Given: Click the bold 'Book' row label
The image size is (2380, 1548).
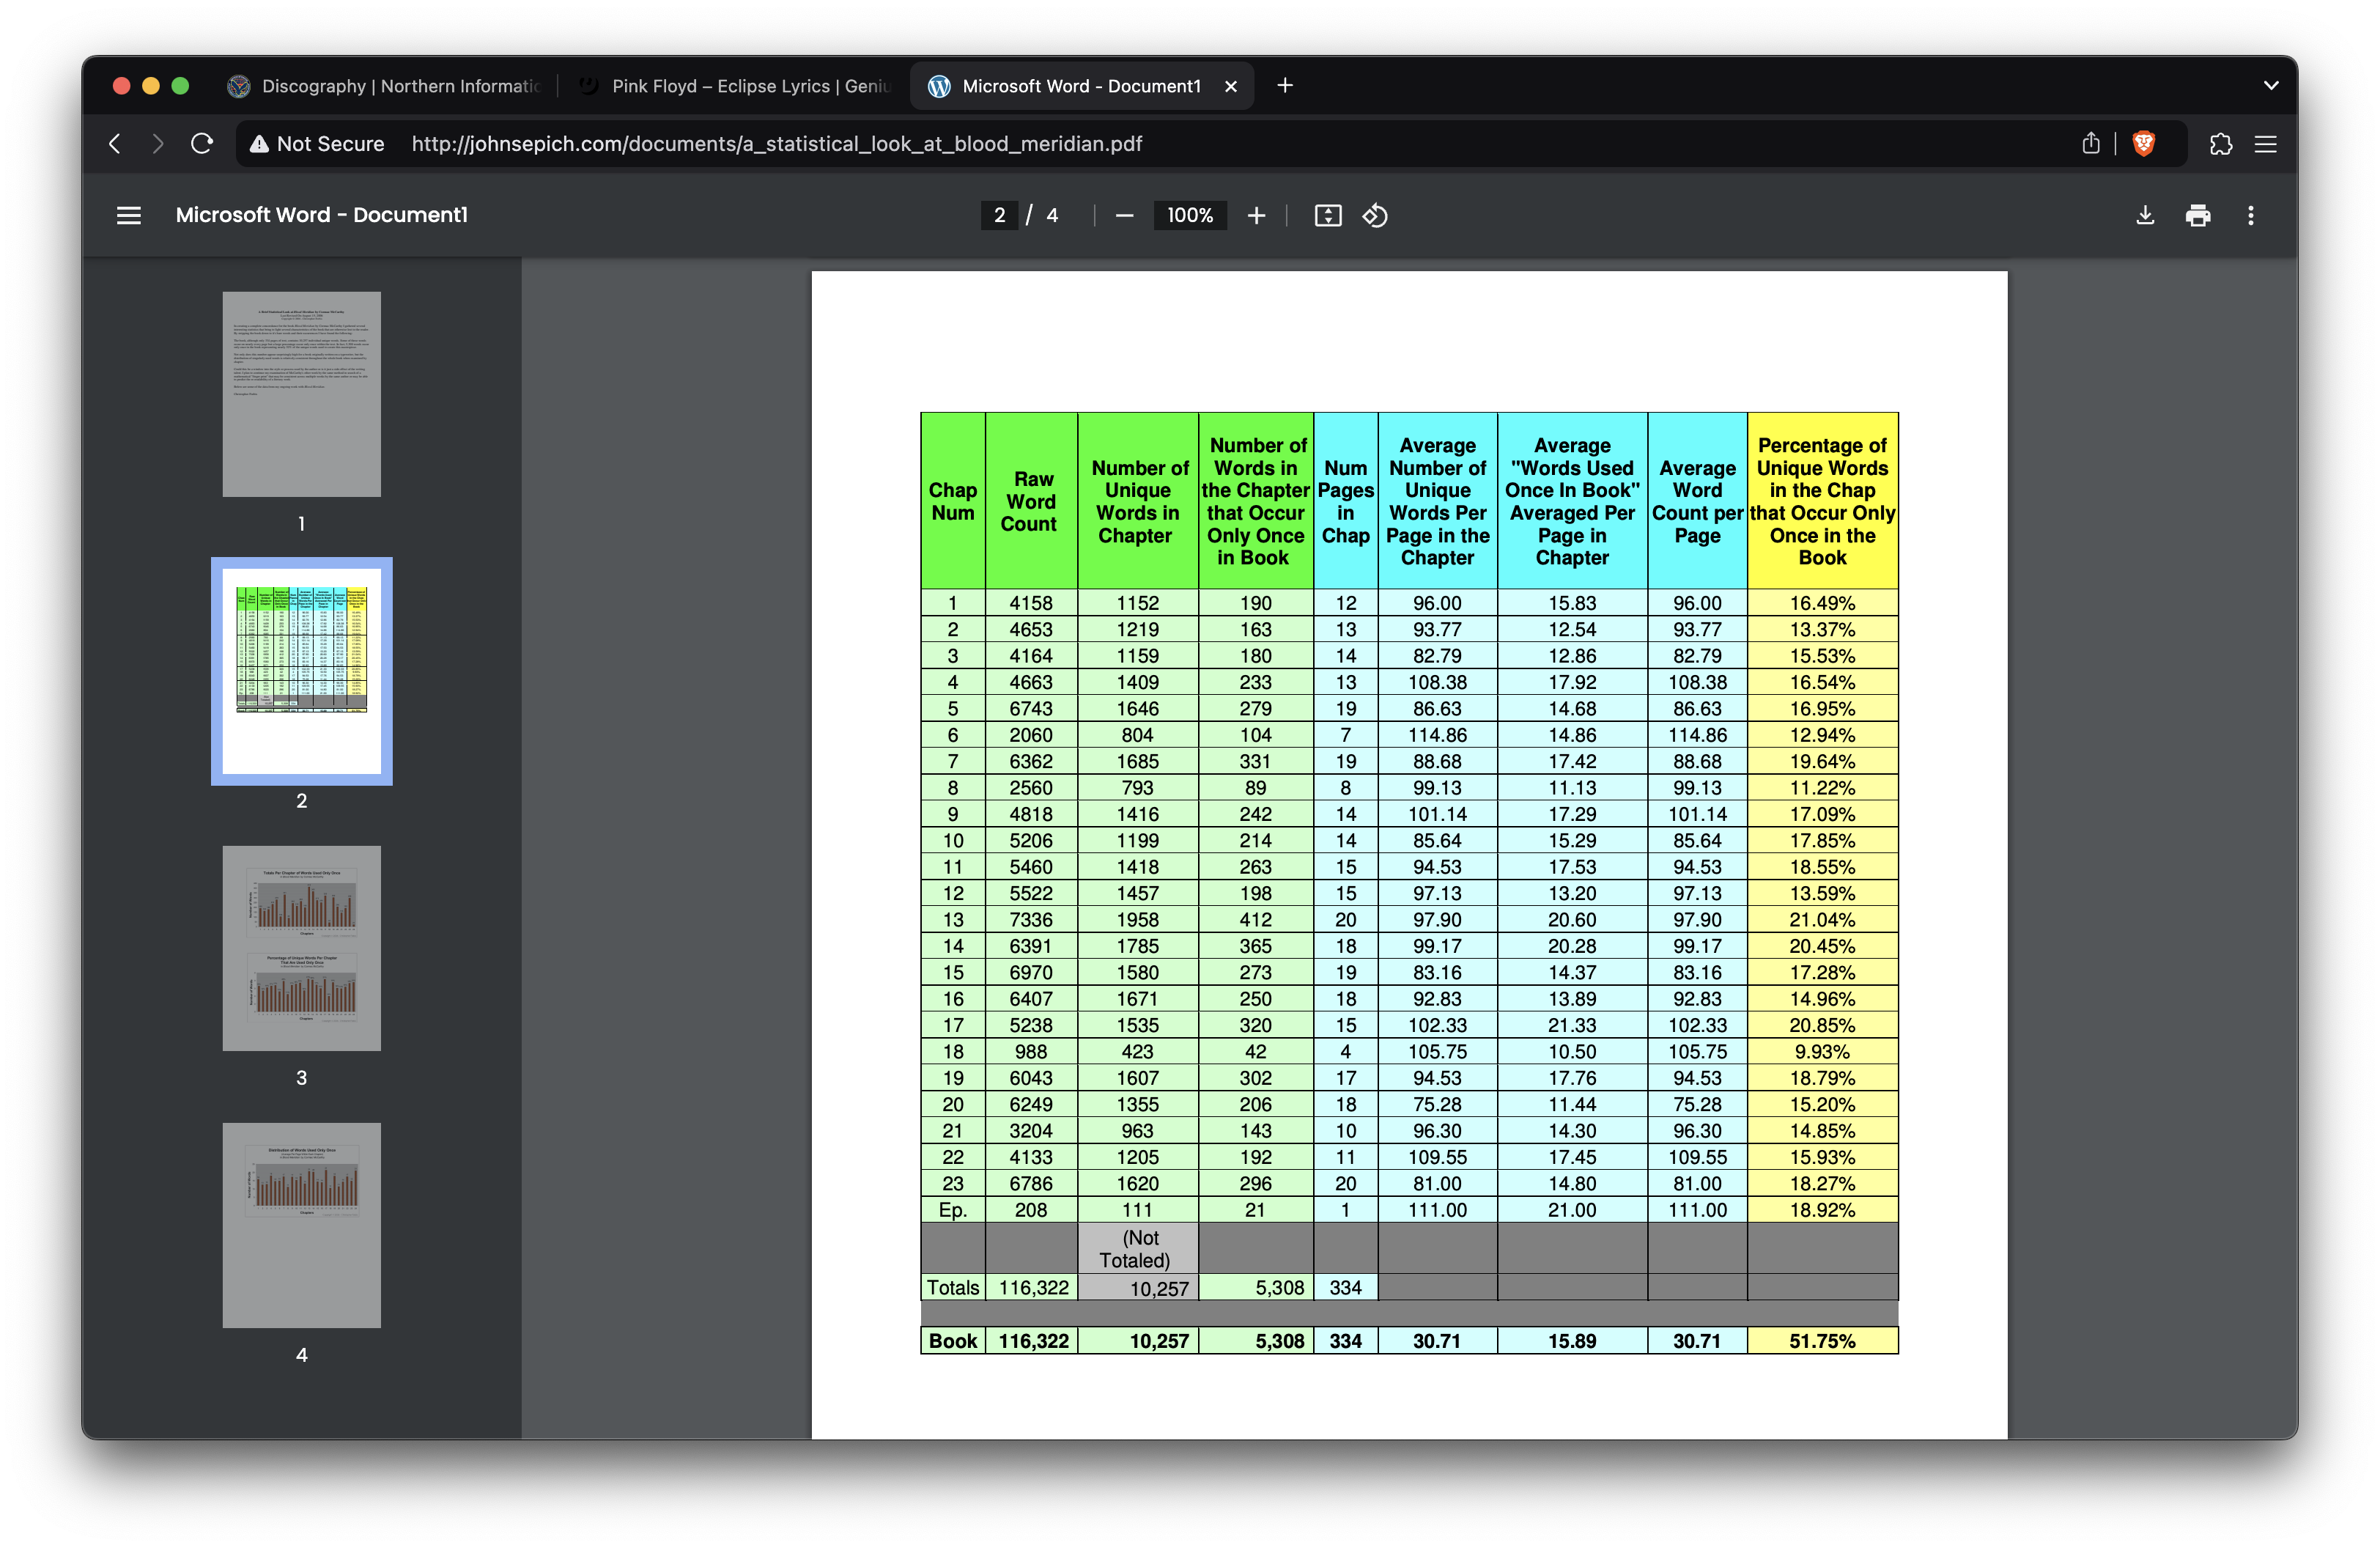Looking at the screenshot, I should (x=953, y=1341).
